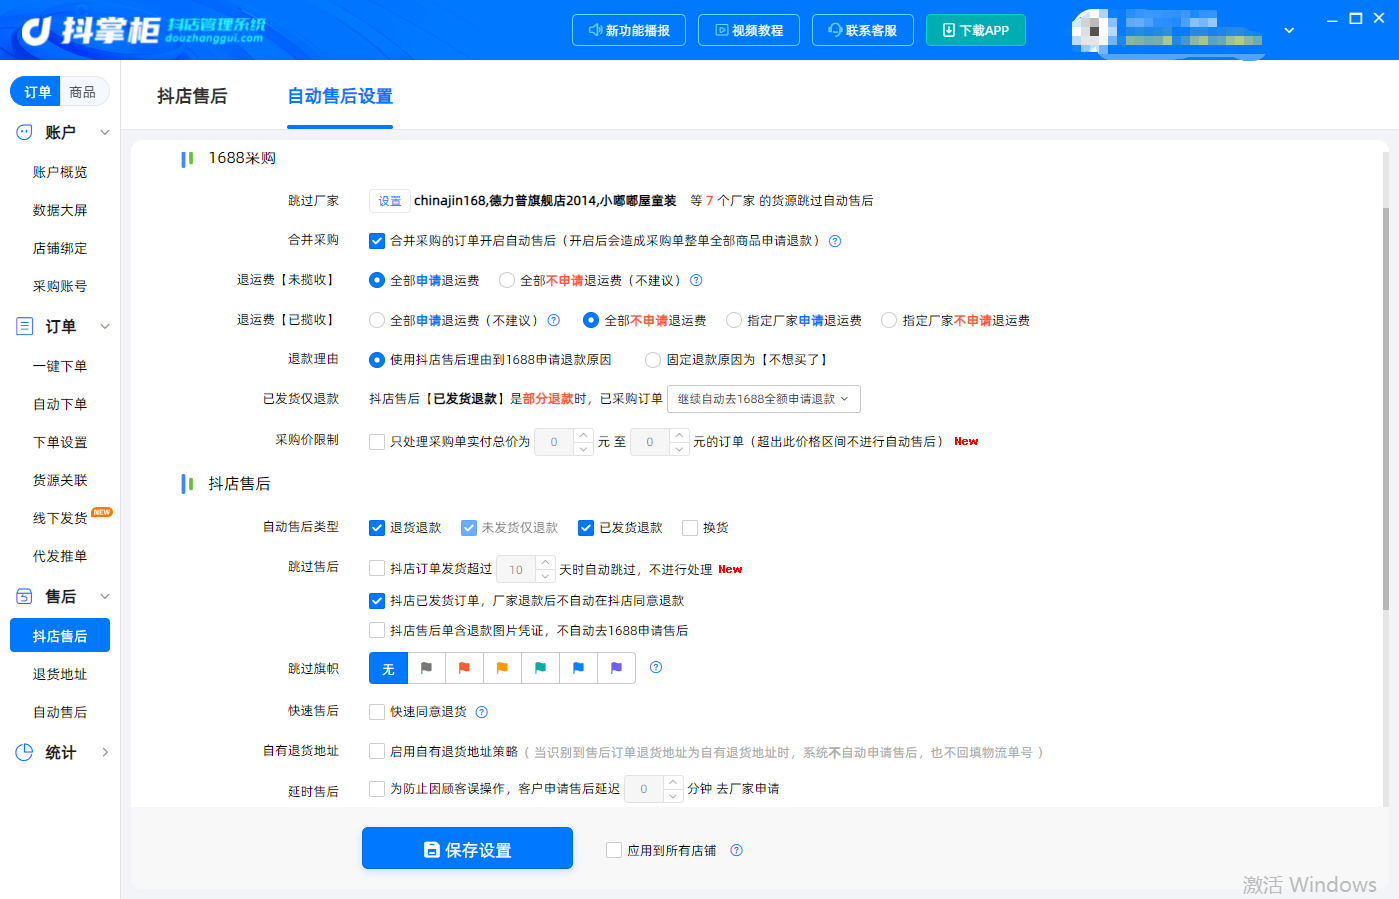Select 指定厂家申请退运费 radio option
The height and width of the screenshot is (899, 1399).
[734, 320]
